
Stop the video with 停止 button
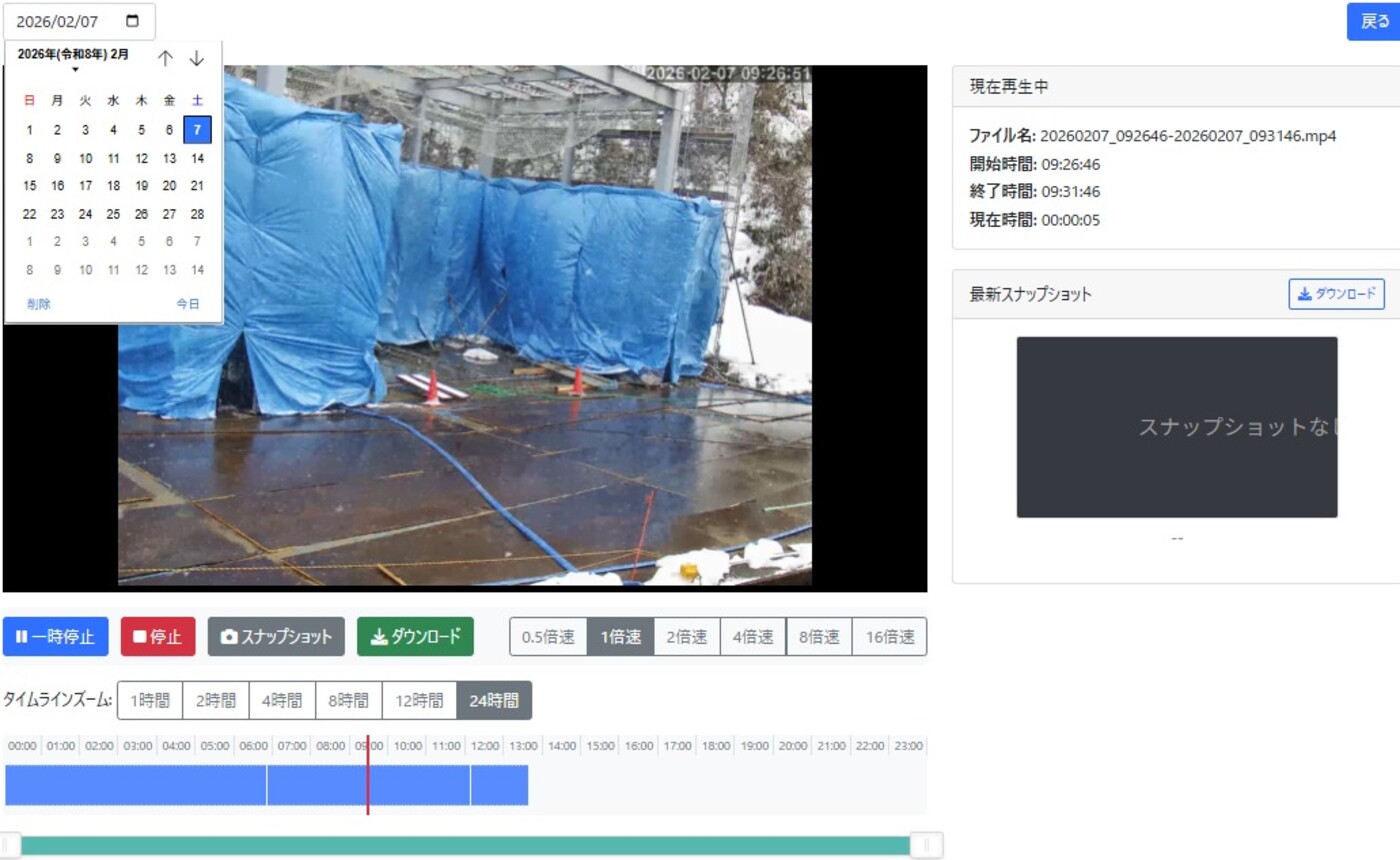pos(158,637)
